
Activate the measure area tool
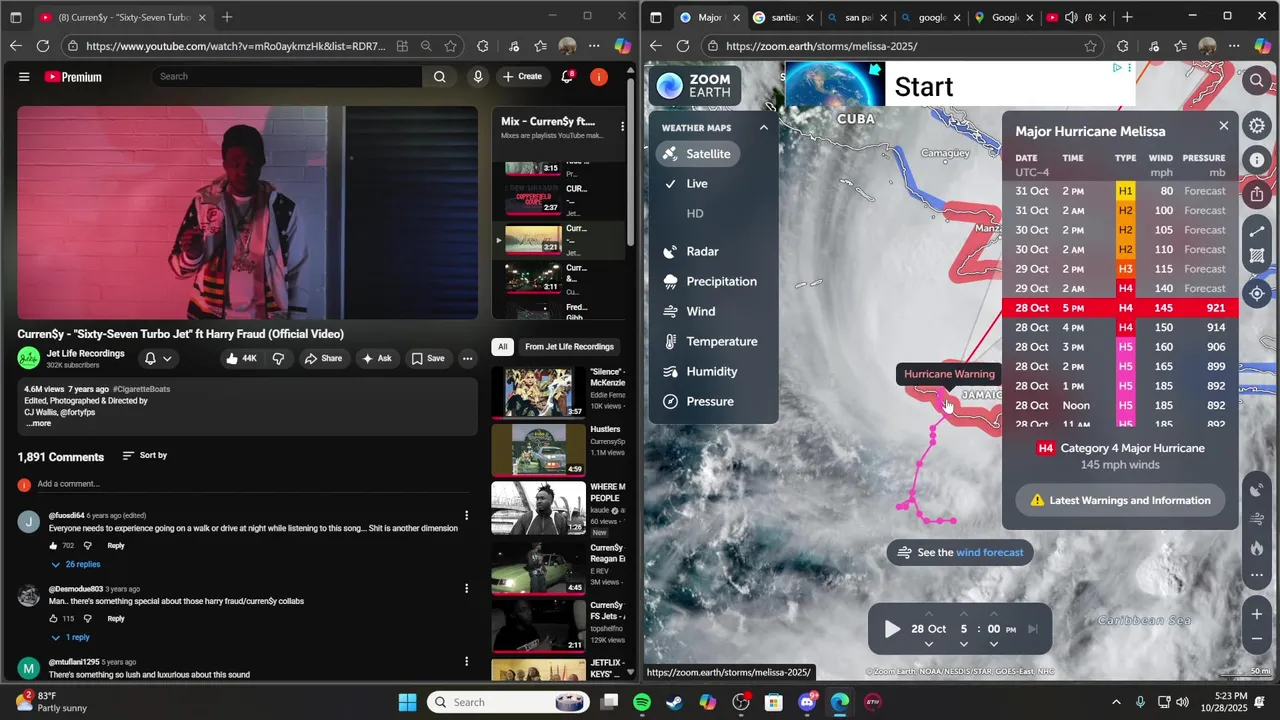pos(1257,257)
